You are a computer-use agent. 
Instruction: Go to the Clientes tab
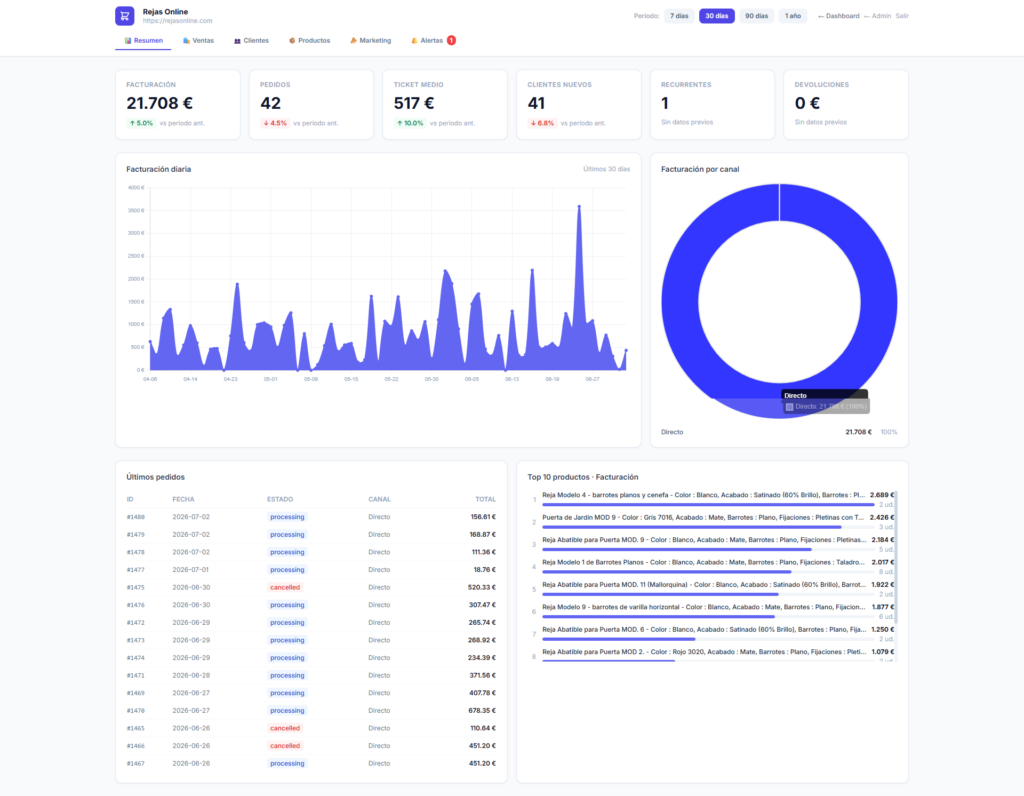coord(251,40)
